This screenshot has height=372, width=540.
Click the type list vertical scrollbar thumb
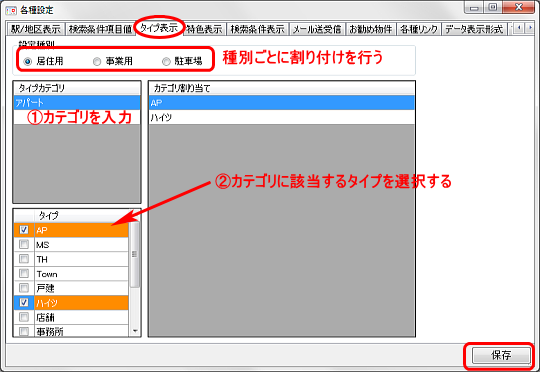tap(135, 254)
